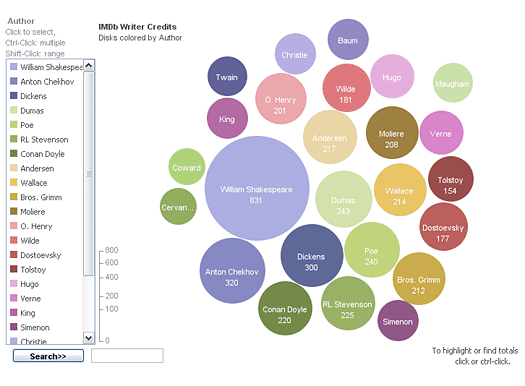Select Poe in the author list

point(22,125)
